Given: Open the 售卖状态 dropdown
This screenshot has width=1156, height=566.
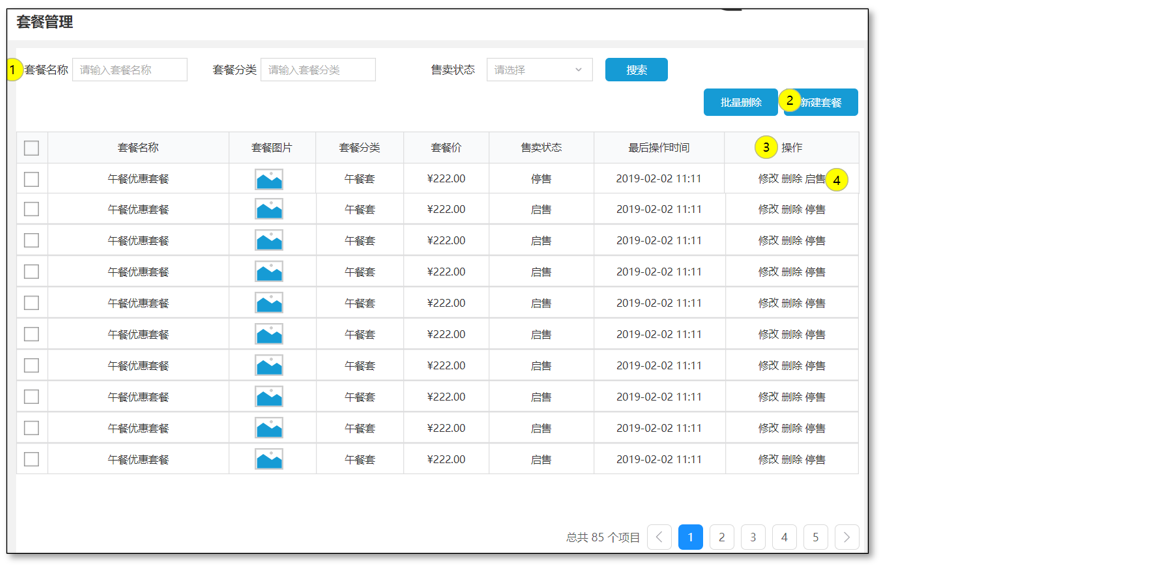Looking at the screenshot, I should click(539, 70).
